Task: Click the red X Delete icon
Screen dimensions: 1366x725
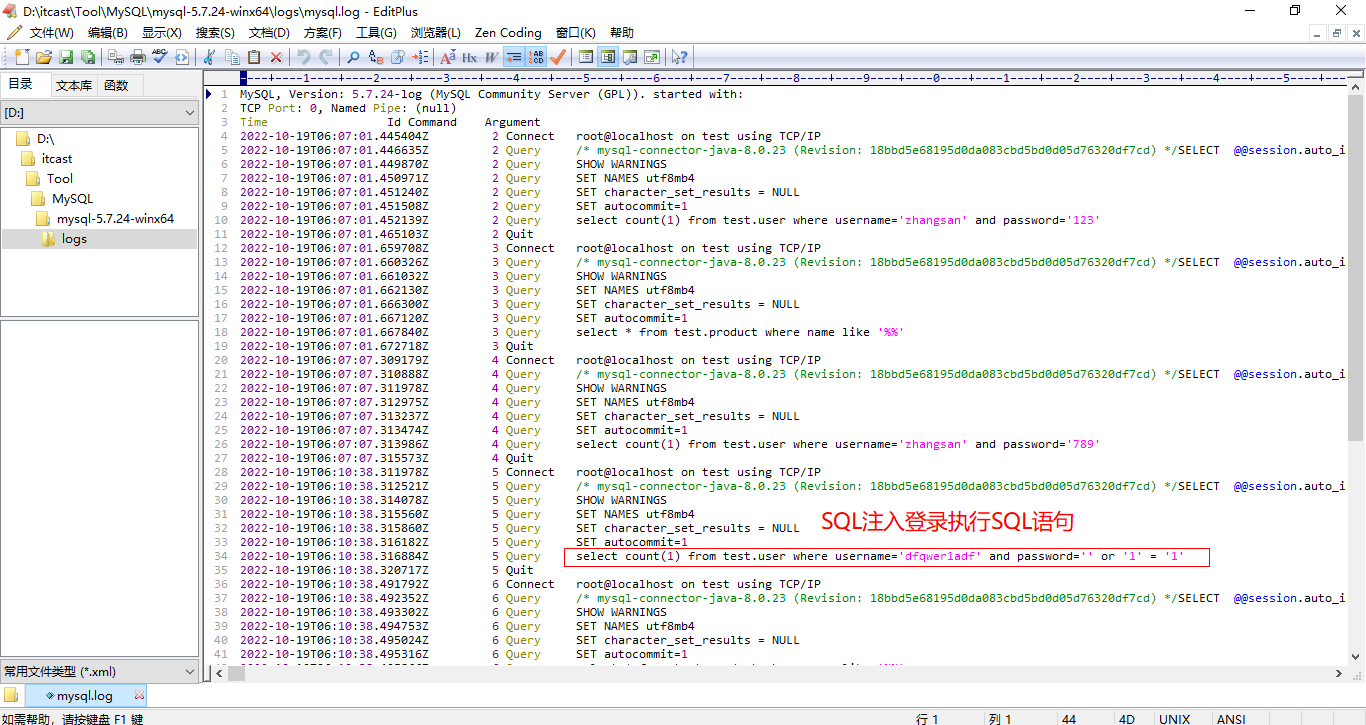Action: [x=276, y=57]
